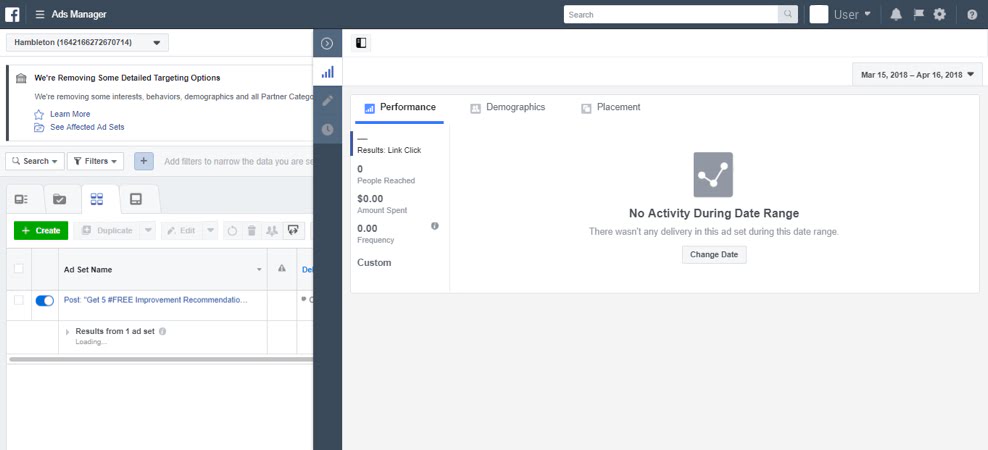Open the Edit options dropdown arrow
988x450 pixels.
(210, 231)
